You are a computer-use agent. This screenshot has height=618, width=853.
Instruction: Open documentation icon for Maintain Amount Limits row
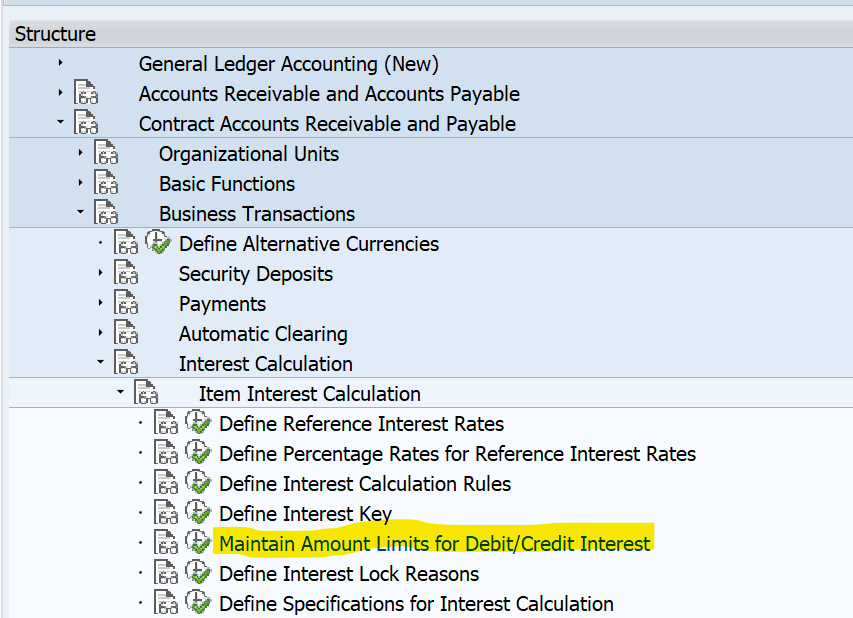coord(166,541)
